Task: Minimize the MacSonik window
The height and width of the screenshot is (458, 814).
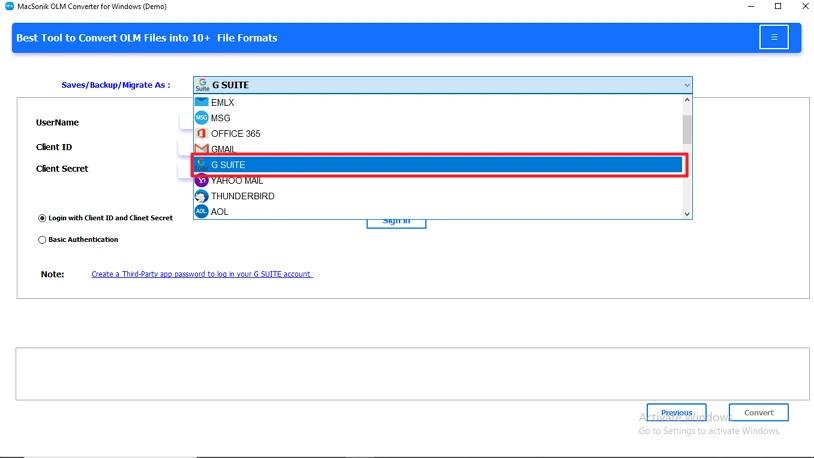Action: (x=751, y=6)
